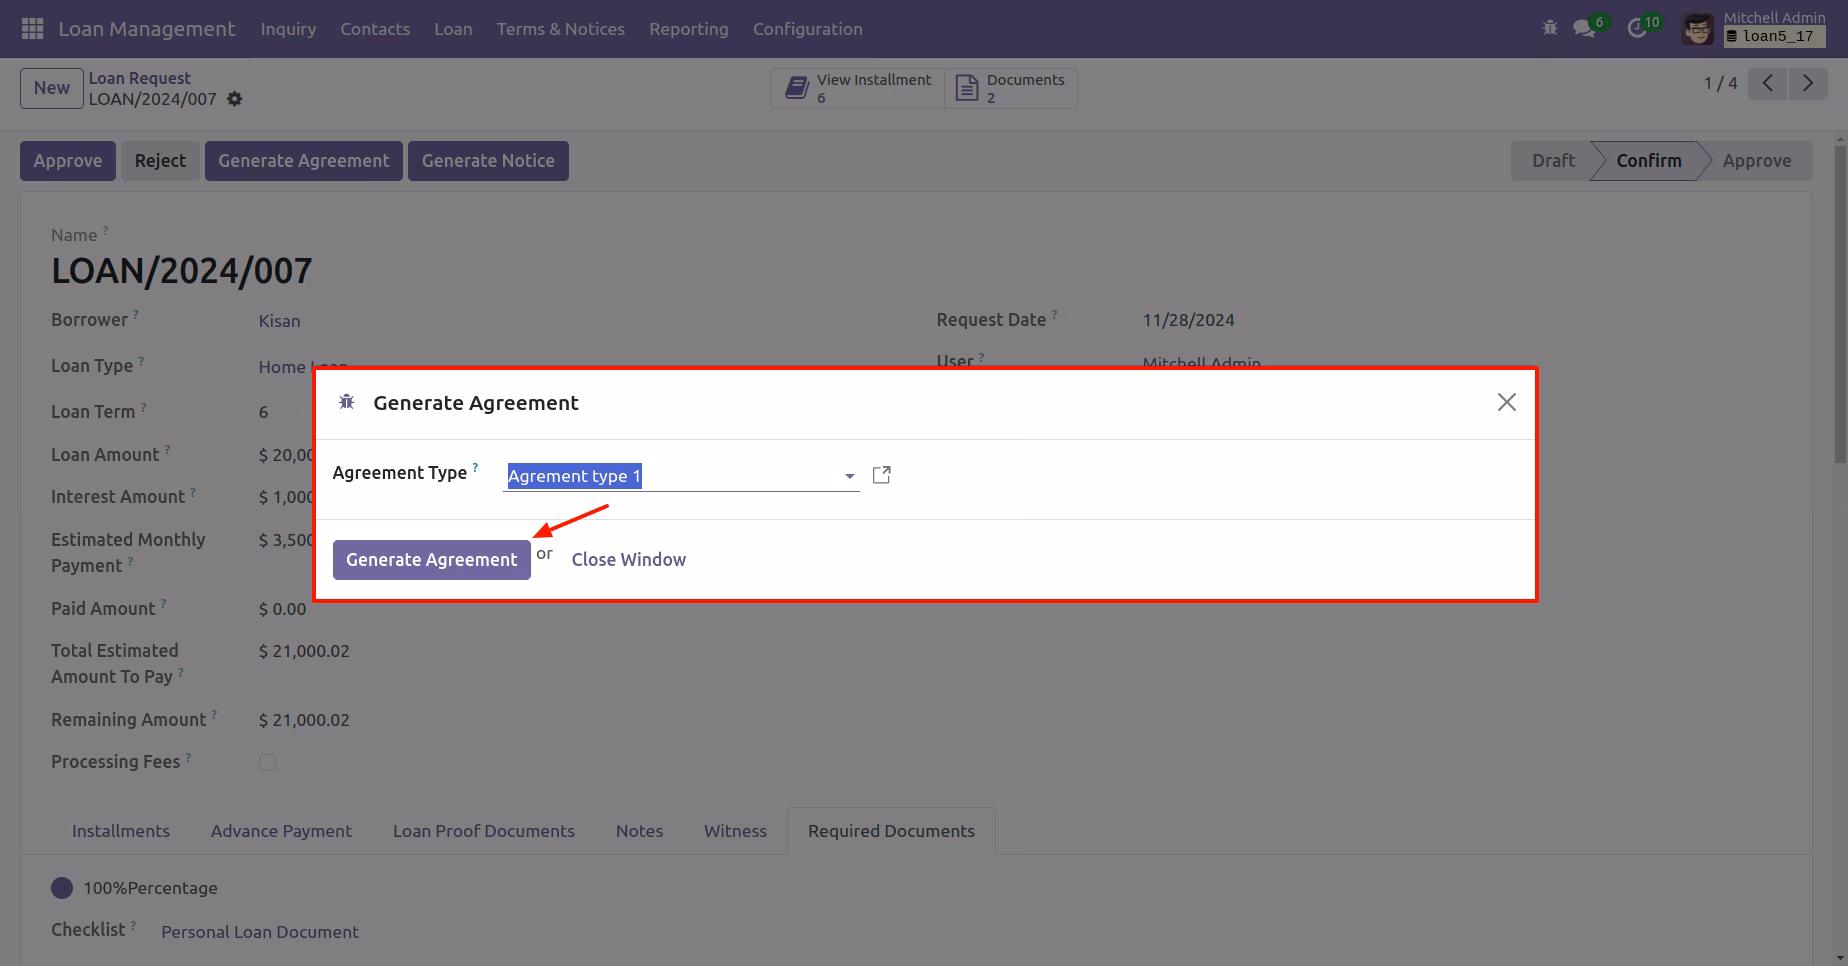Open the Terms & Notices menu

[561, 29]
